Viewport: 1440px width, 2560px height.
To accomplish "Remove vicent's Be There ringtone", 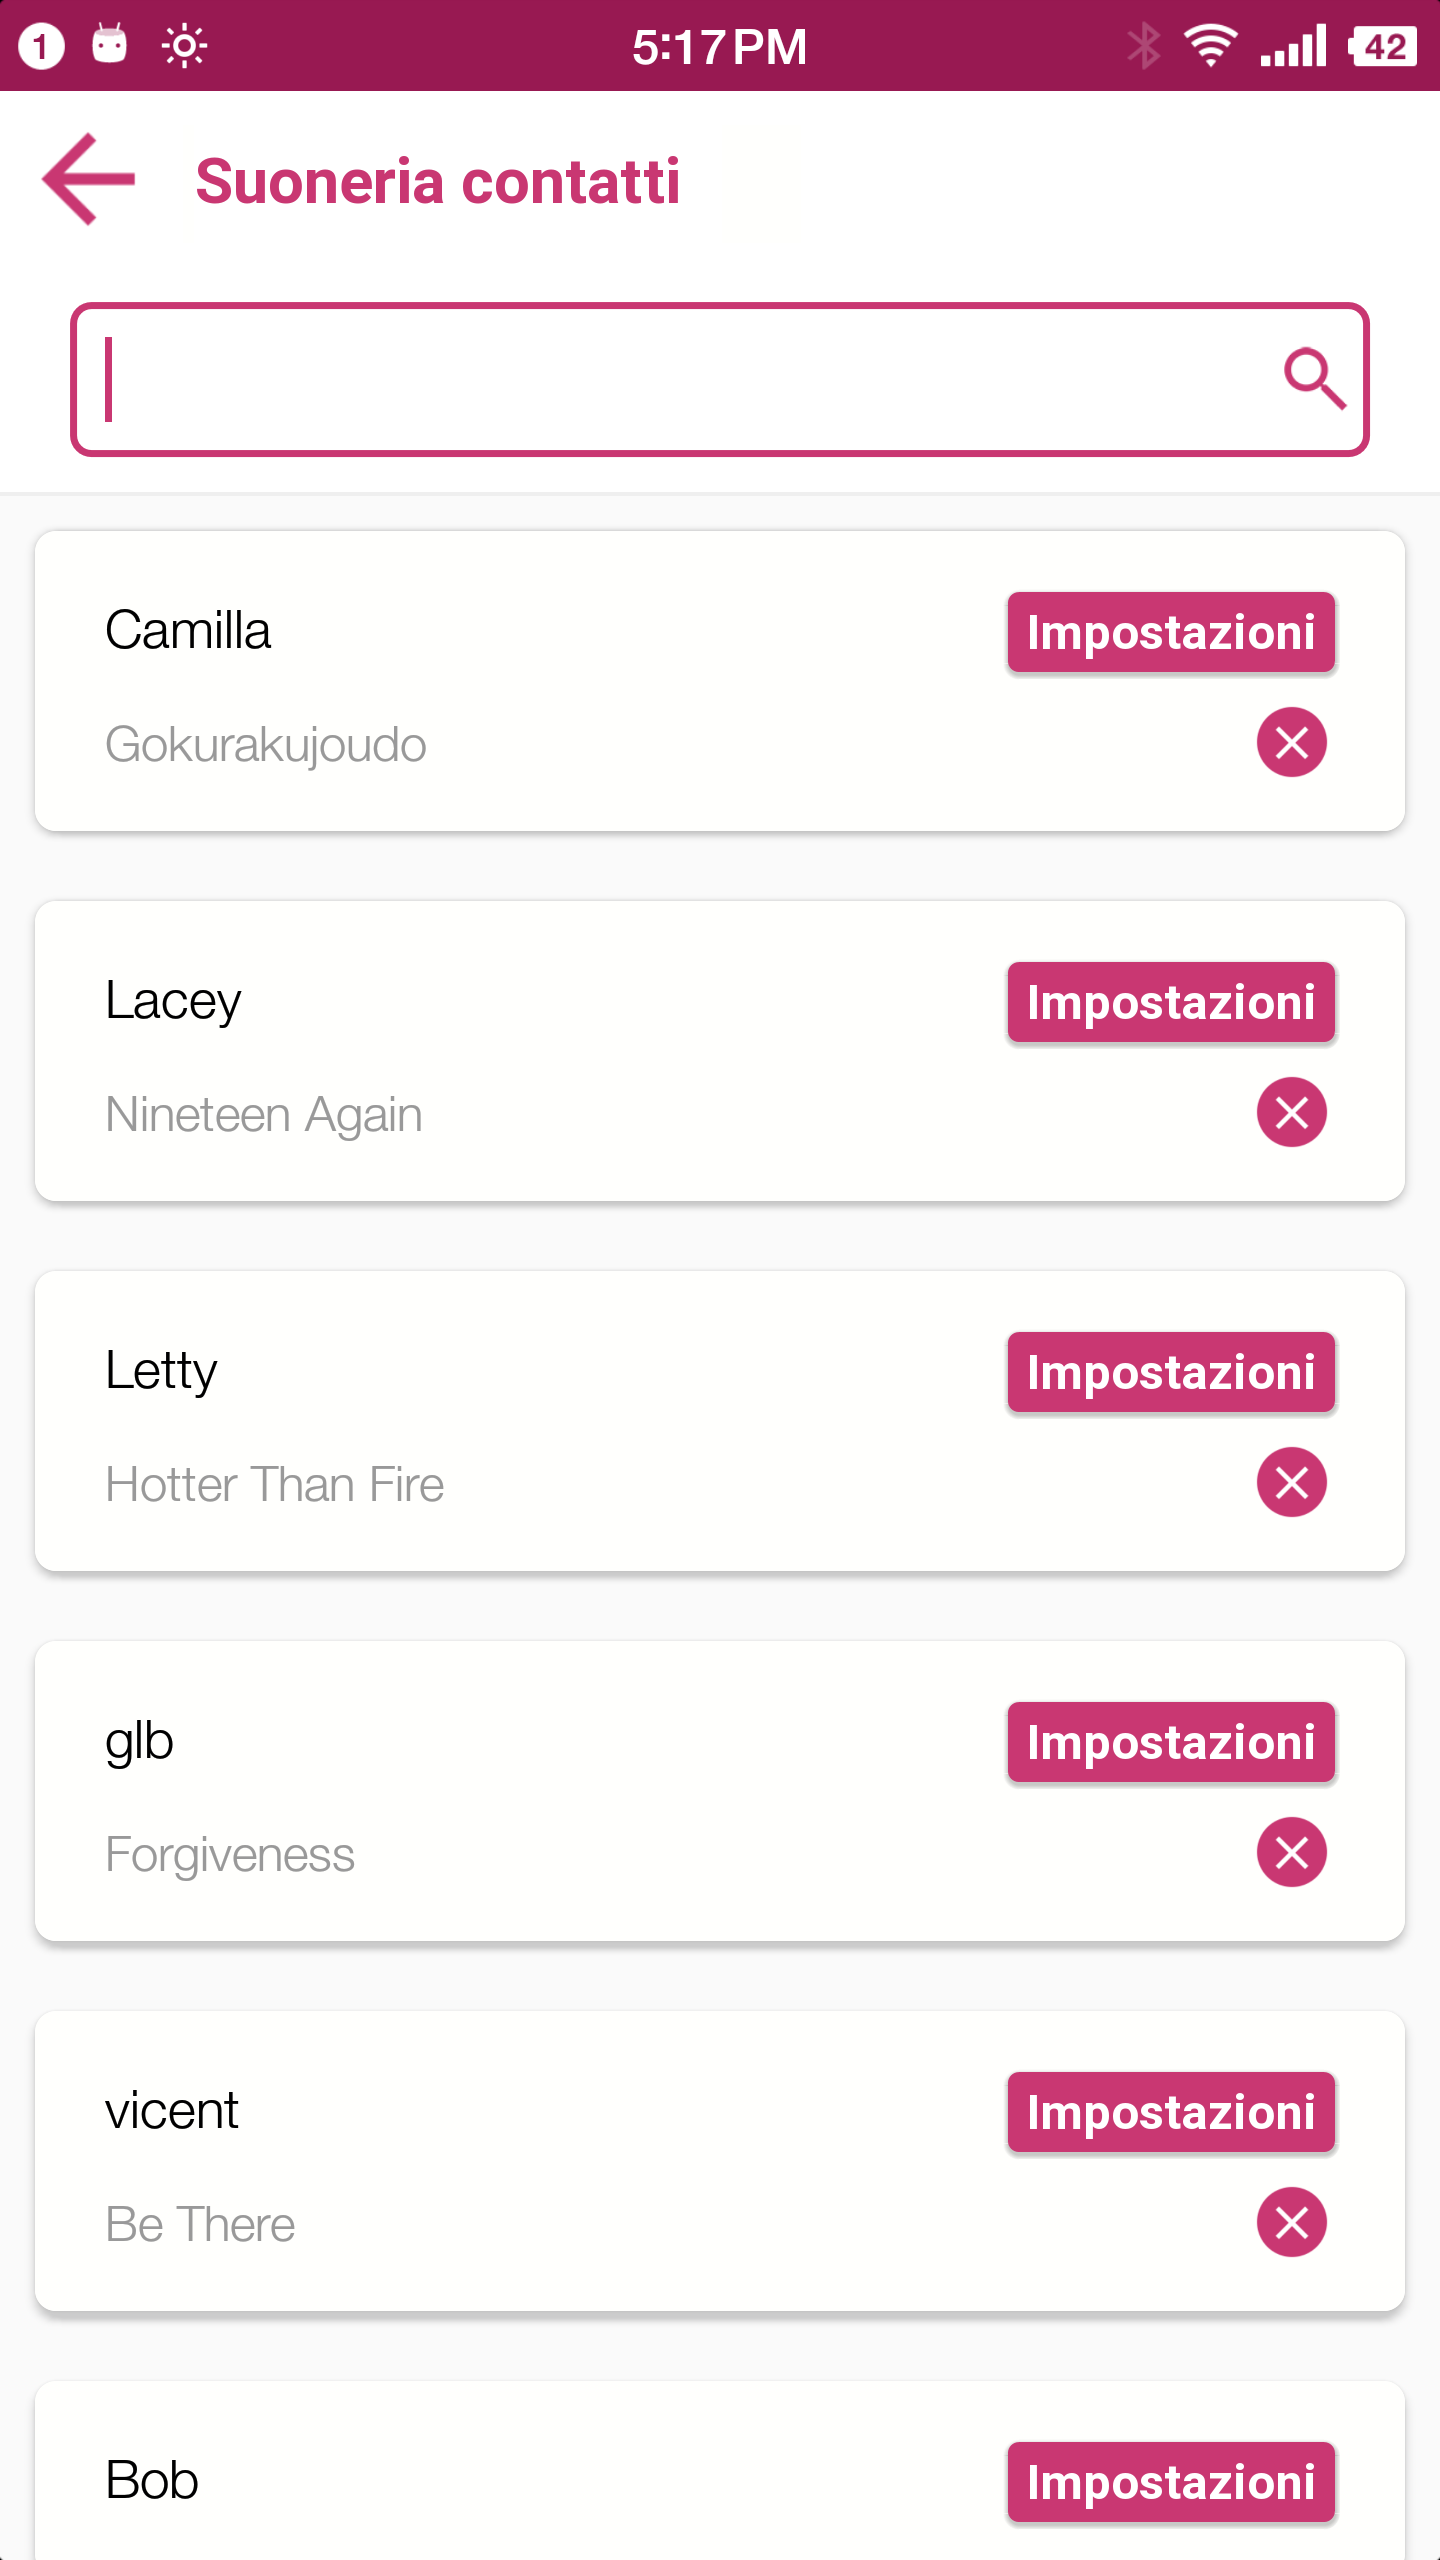I will (x=1291, y=2222).
